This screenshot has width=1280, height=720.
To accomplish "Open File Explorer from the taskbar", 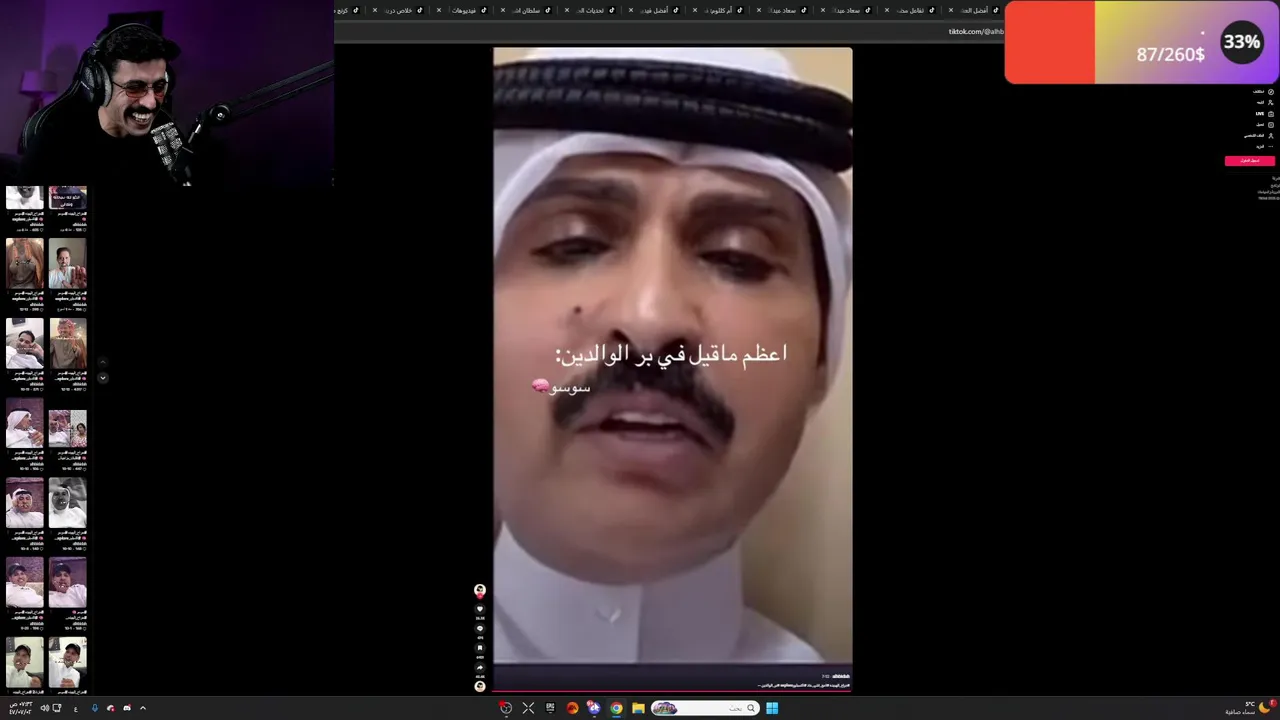I will (638, 708).
